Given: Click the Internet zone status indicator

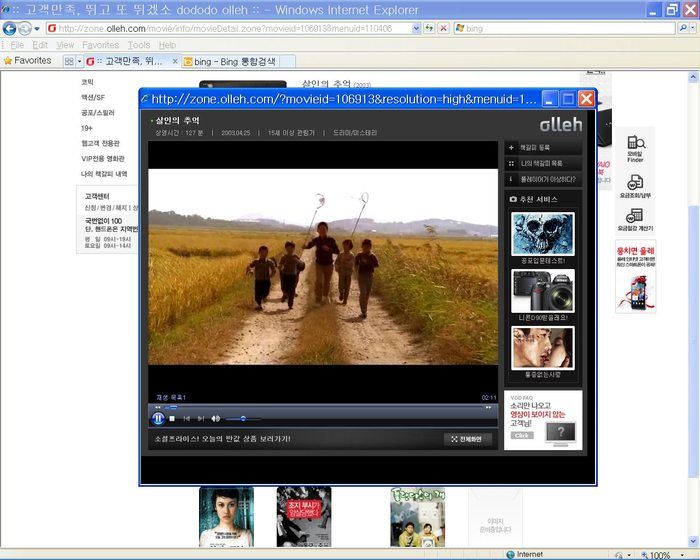Looking at the screenshot, I should 525,554.
